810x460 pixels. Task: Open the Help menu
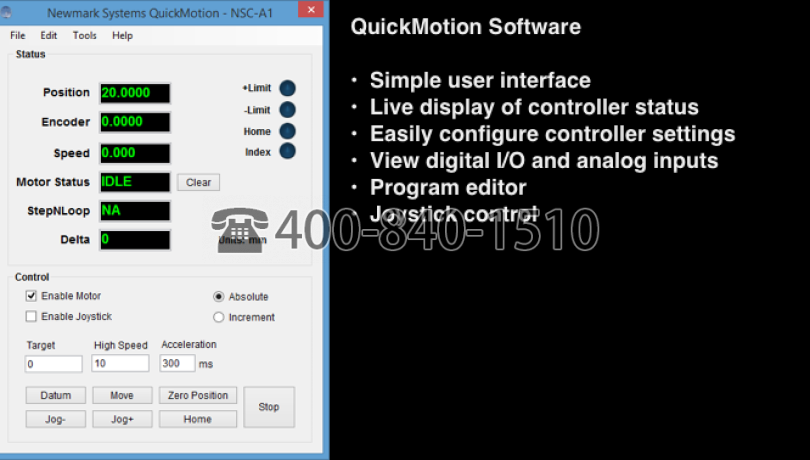tap(122, 36)
